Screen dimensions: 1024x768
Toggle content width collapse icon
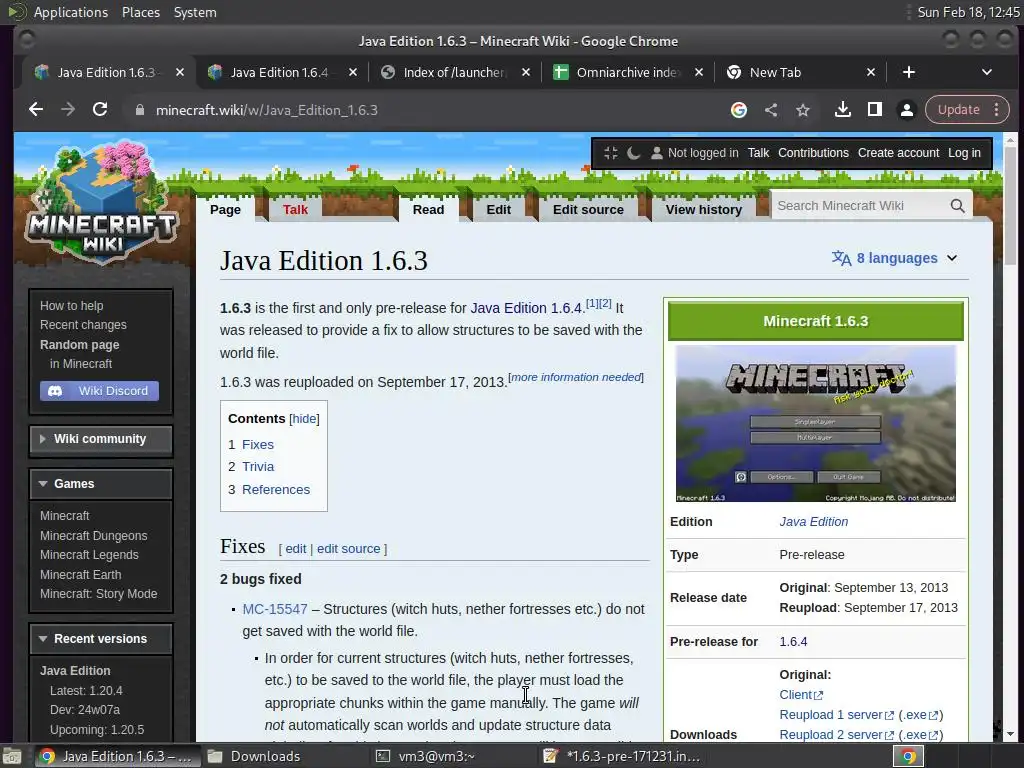pos(611,153)
